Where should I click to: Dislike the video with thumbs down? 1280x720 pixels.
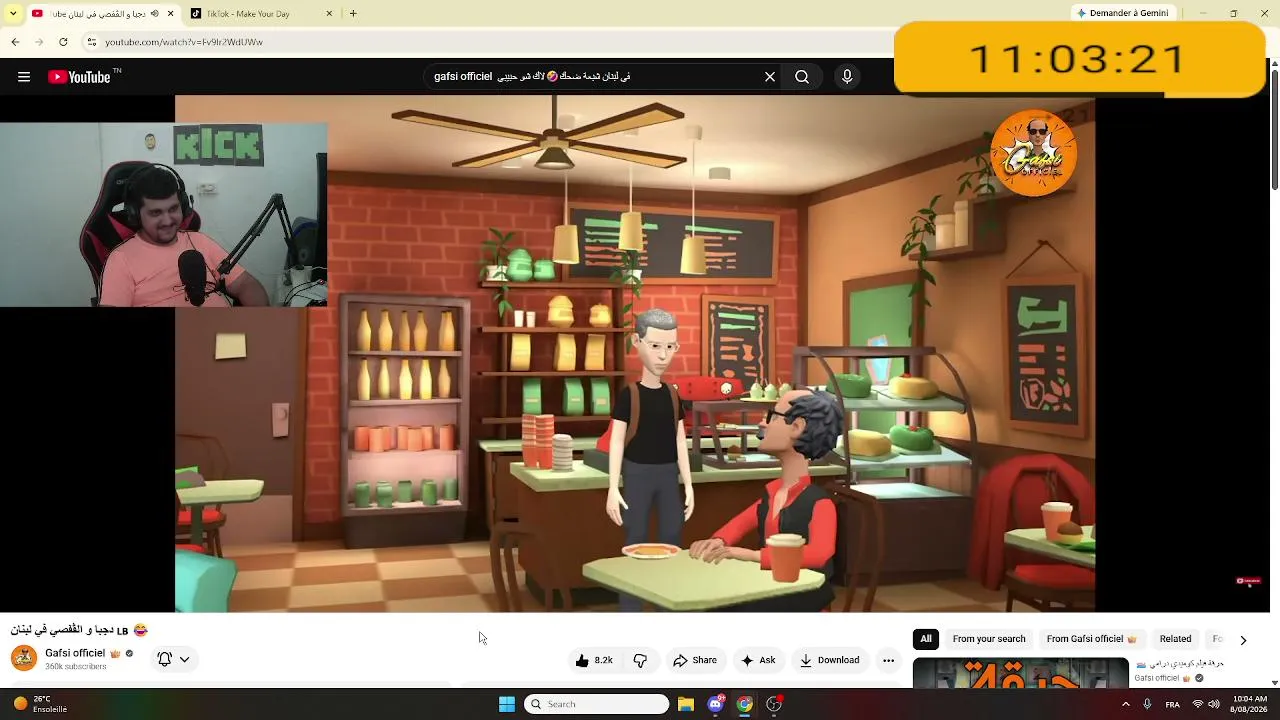(640, 660)
